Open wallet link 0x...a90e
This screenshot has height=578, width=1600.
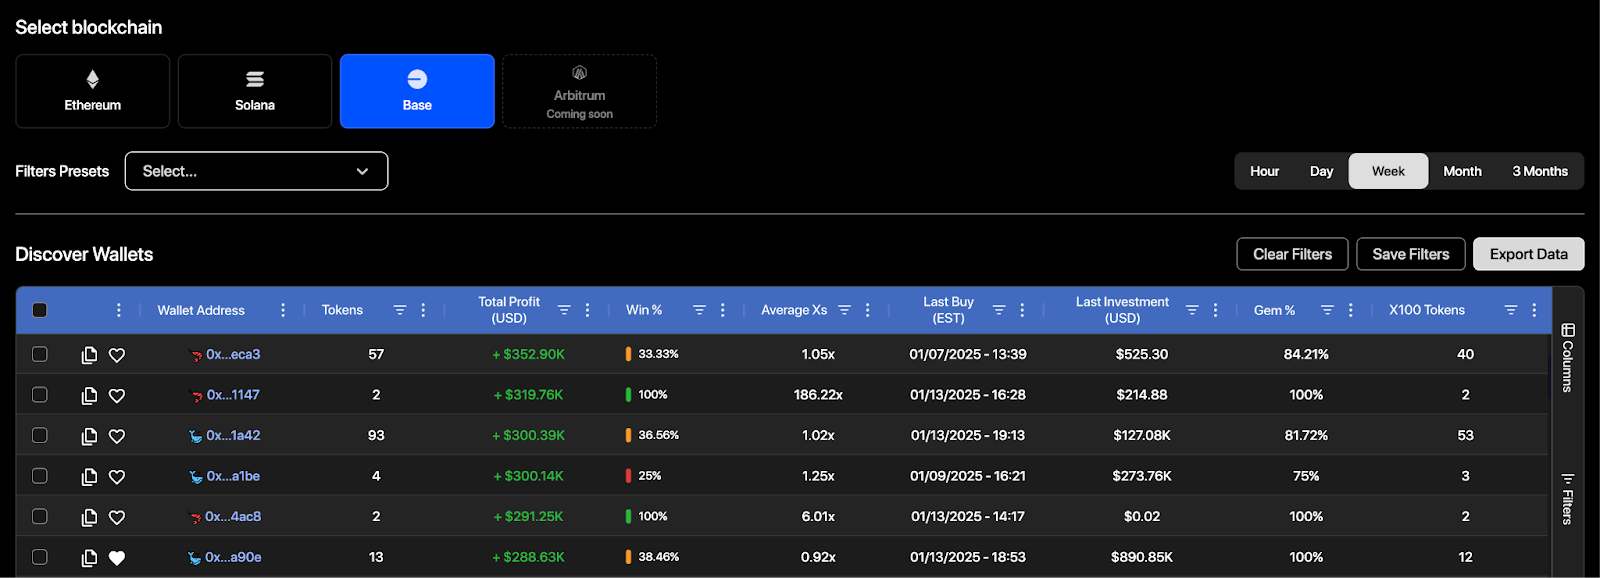coord(233,557)
